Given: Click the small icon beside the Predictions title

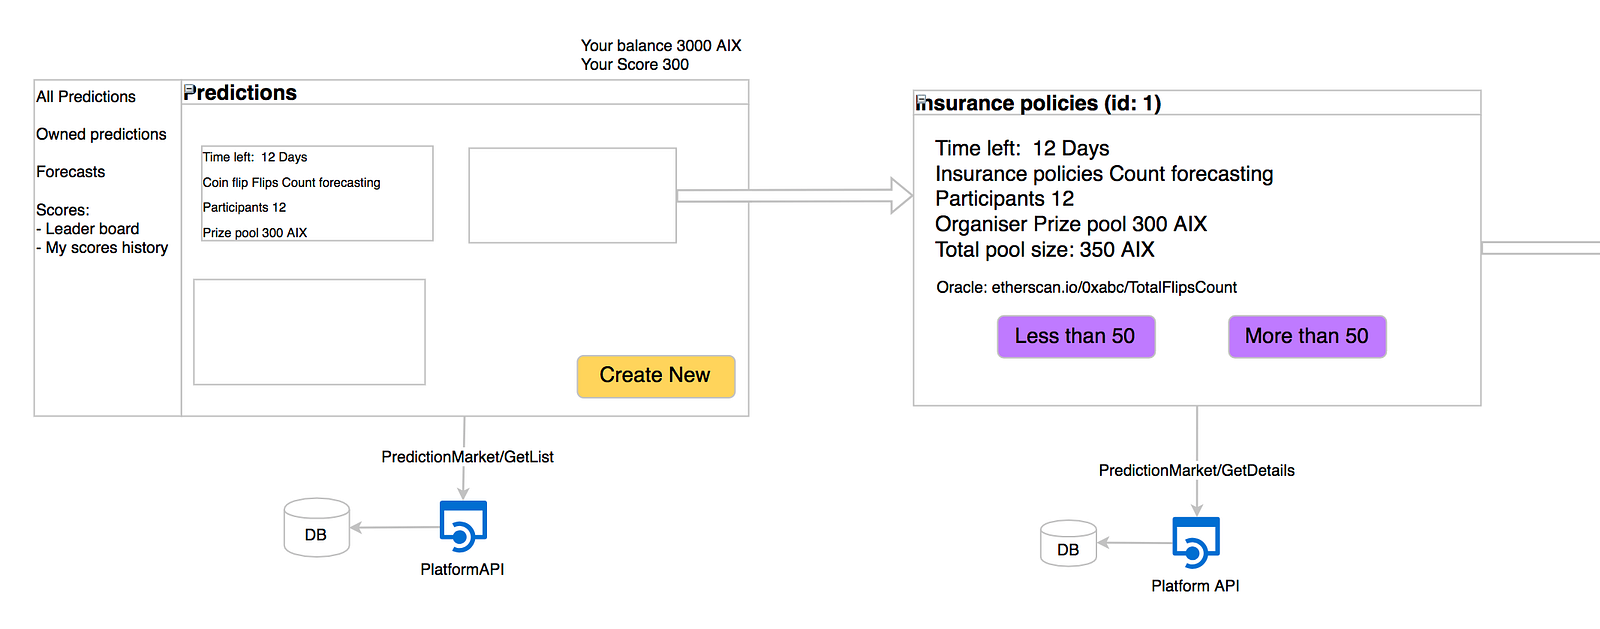Looking at the screenshot, I should (189, 91).
